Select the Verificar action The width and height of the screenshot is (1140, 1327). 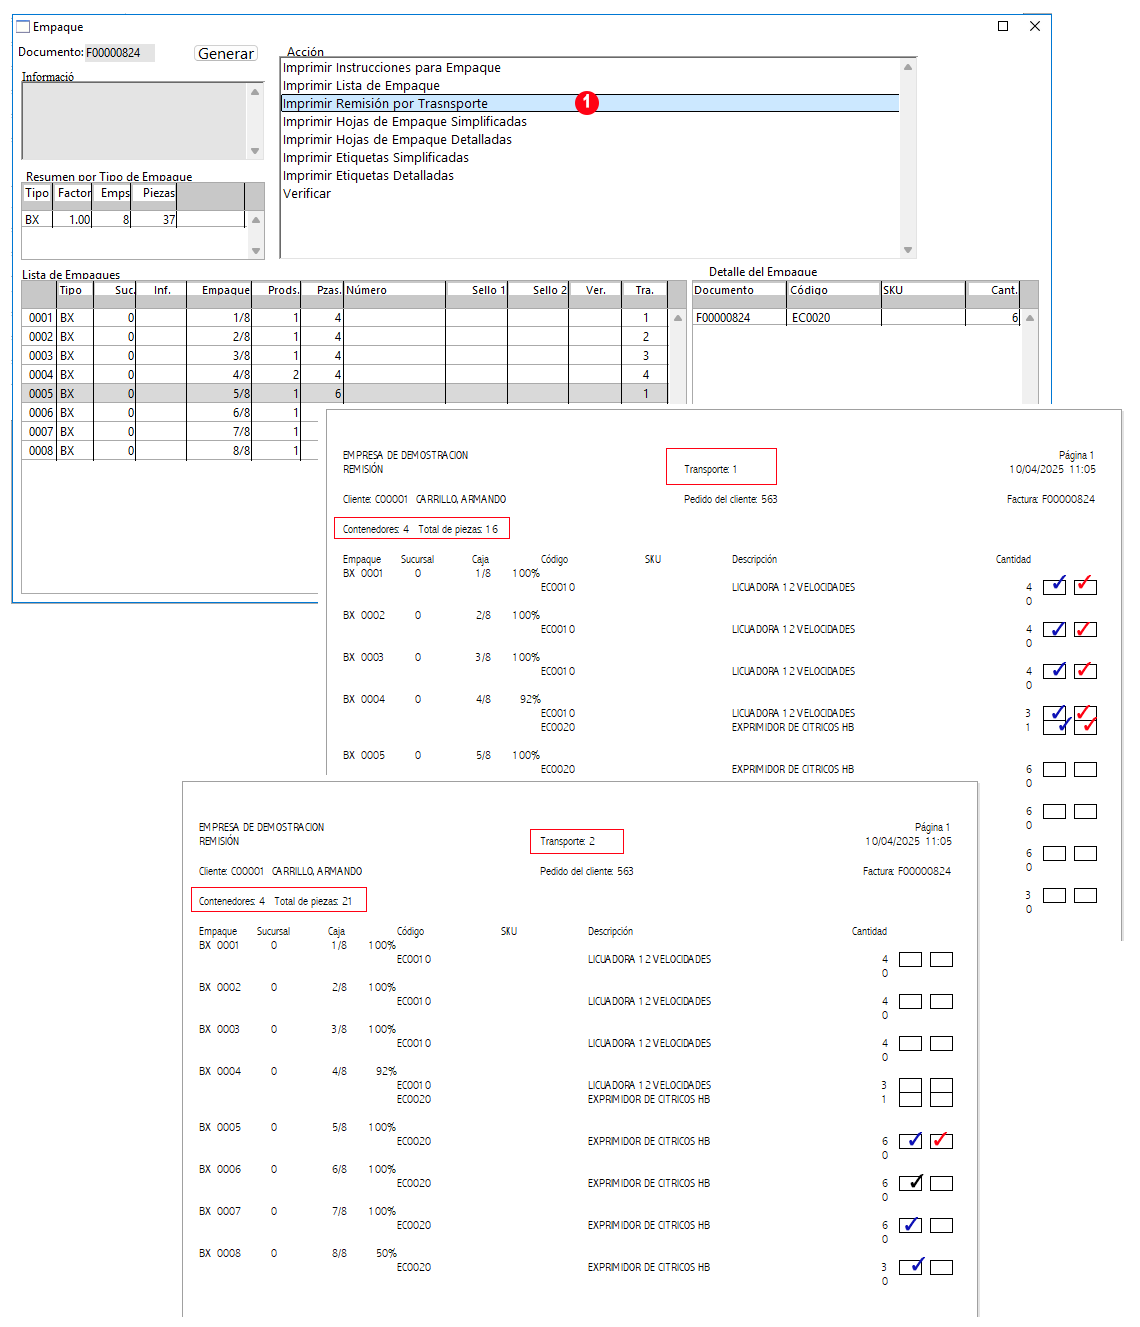coord(590,194)
